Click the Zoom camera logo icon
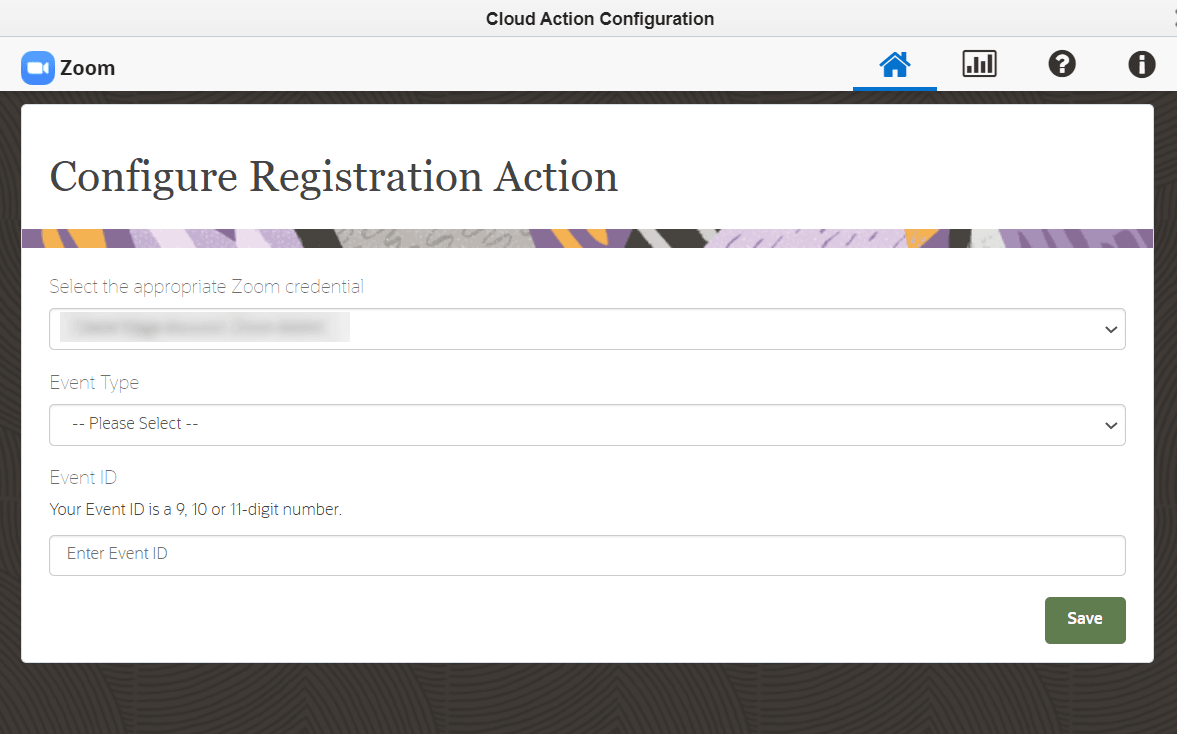The height and width of the screenshot is (734, 1177). (38, 68)
